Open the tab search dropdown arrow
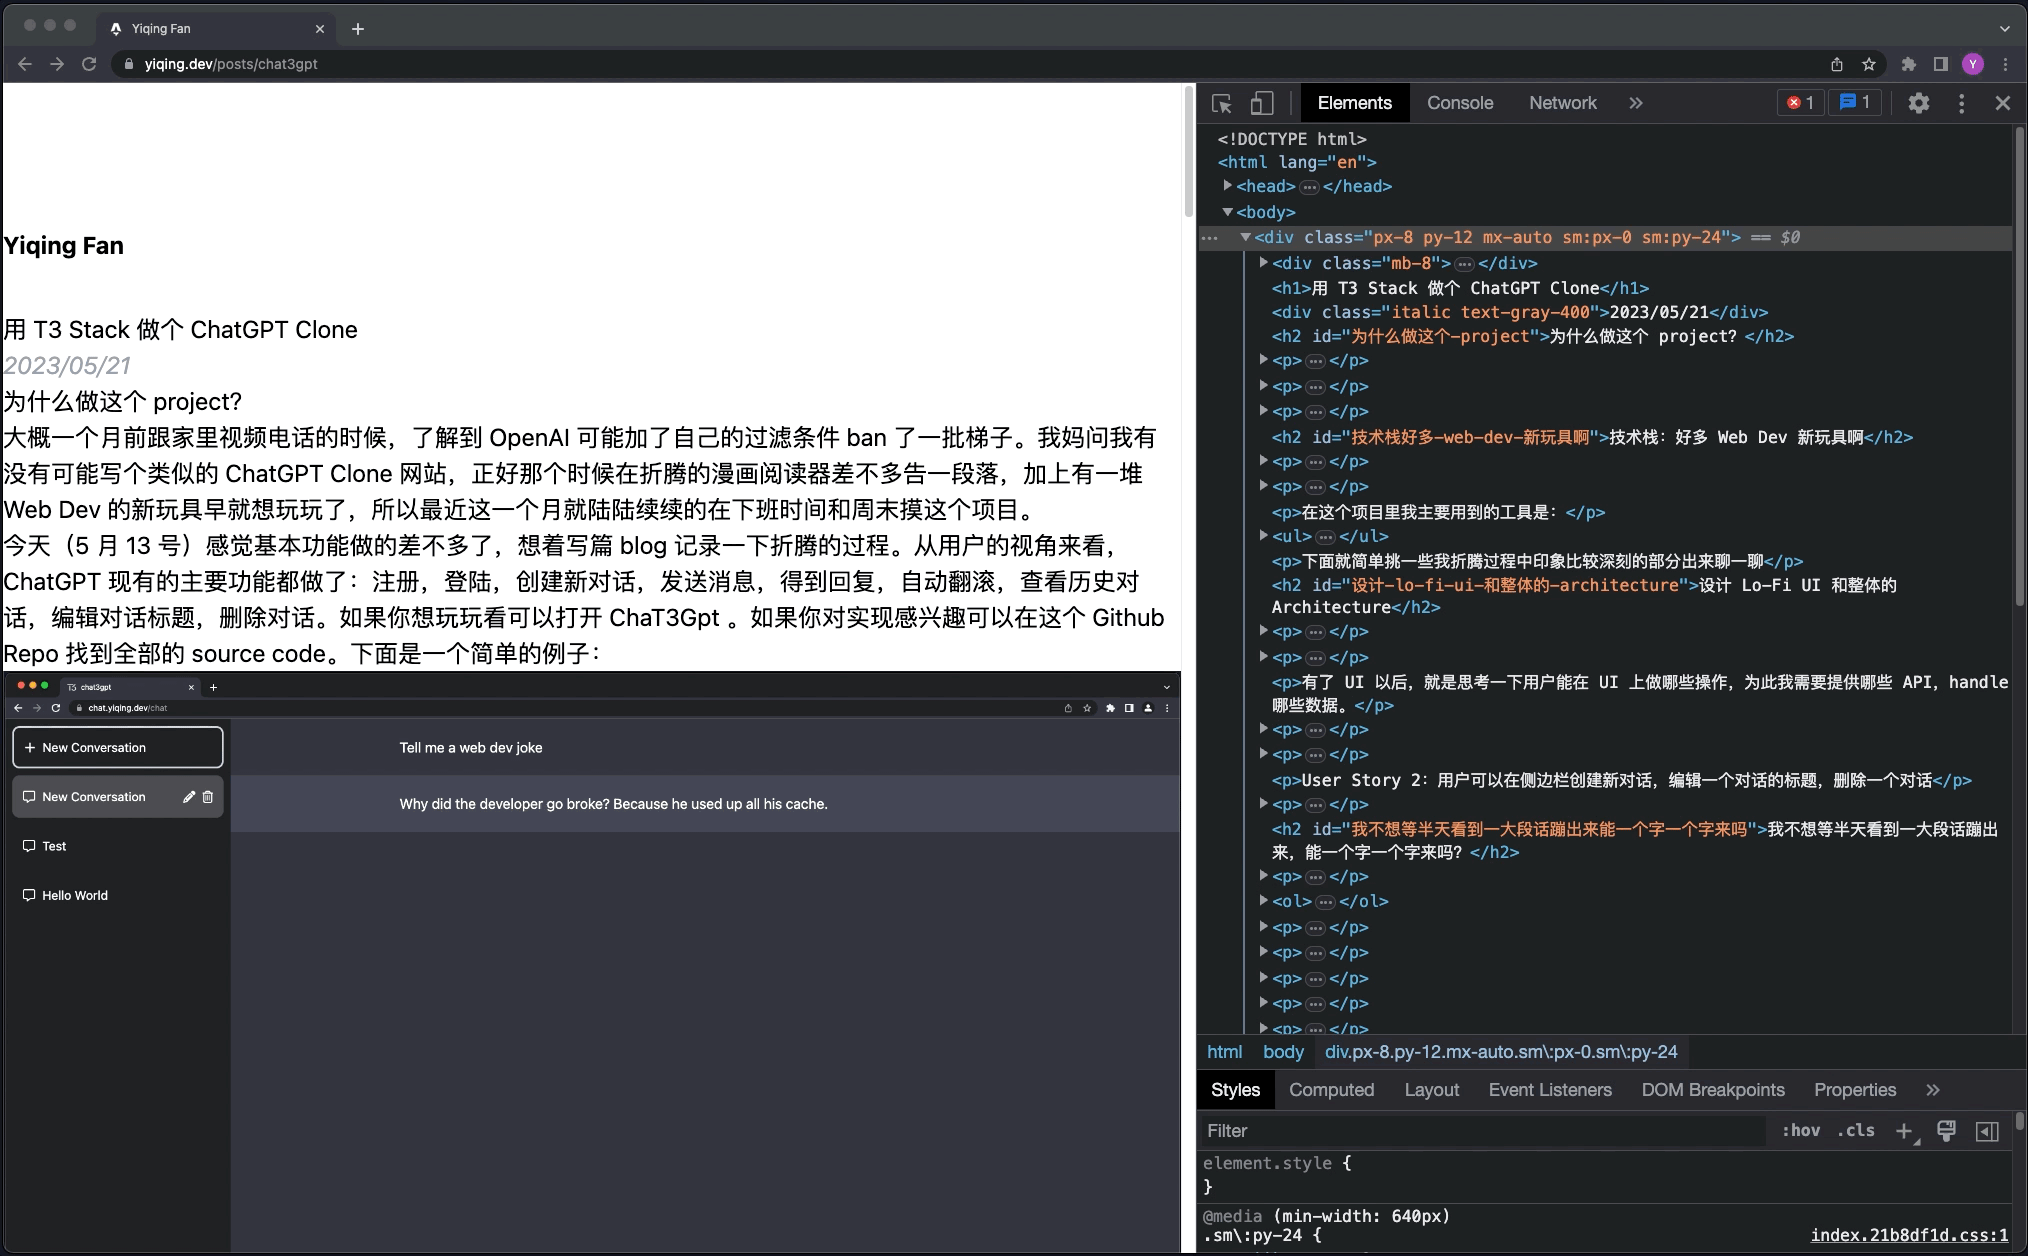Image resolution: width=2028 pixels, height=1256 pixels. tap(2005, 29)
